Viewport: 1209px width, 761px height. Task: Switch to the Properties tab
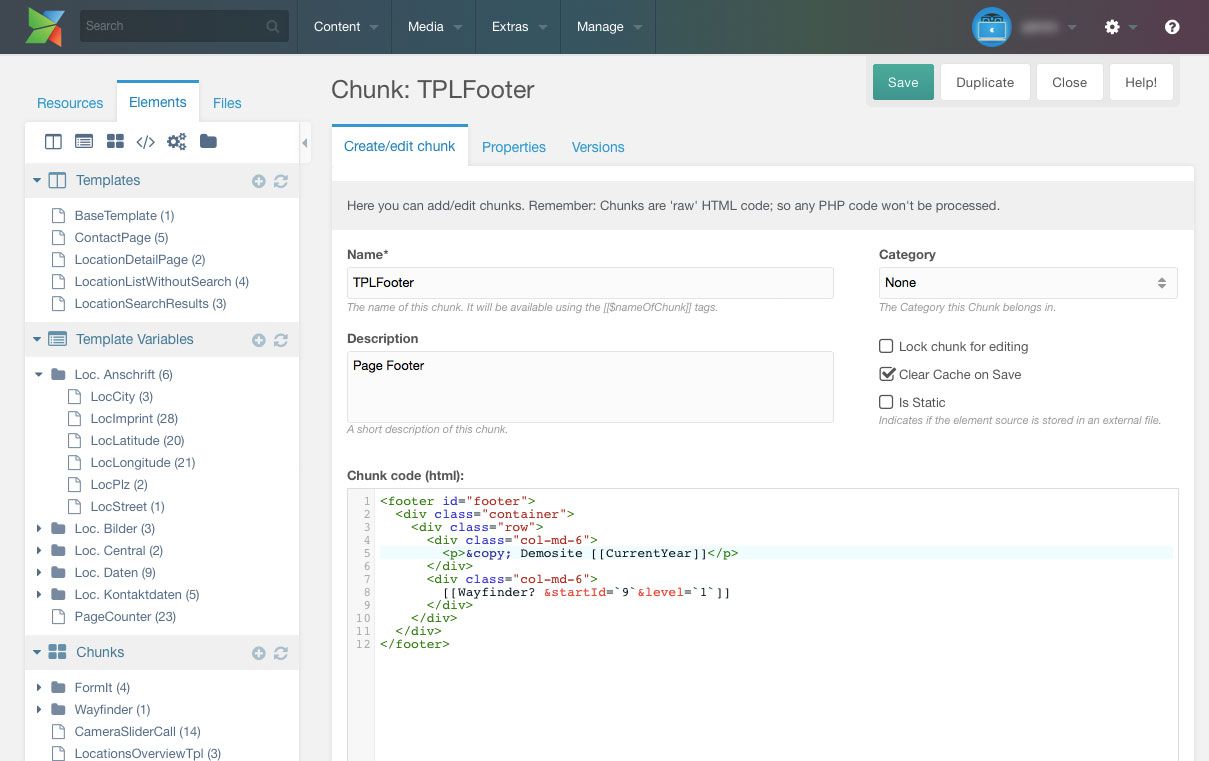tap(514, 147)
